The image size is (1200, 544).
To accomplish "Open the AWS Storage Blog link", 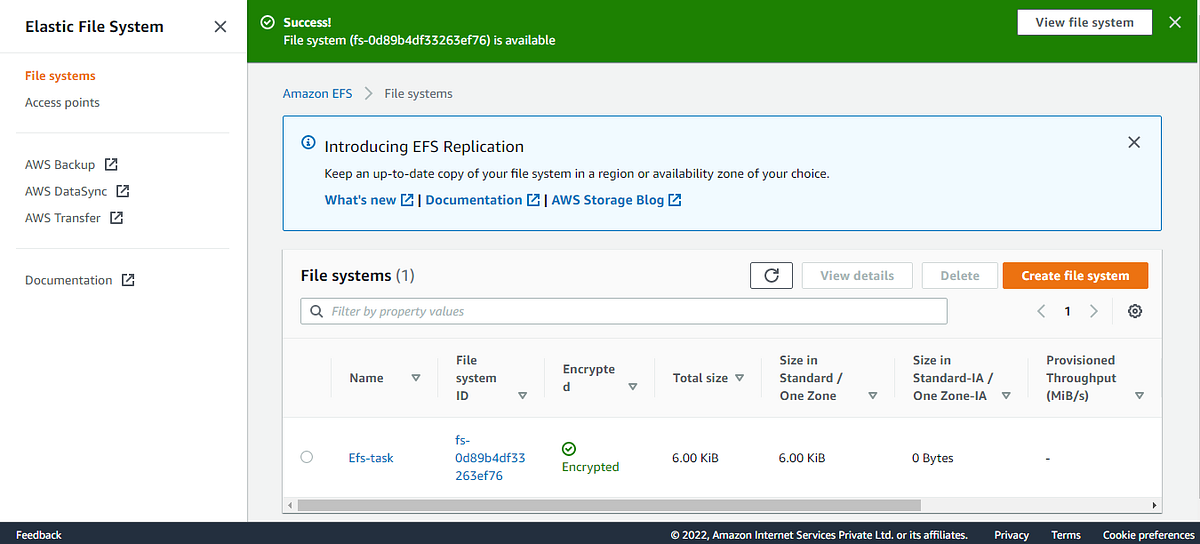I will pyautogui.click(x=608, y=200).
